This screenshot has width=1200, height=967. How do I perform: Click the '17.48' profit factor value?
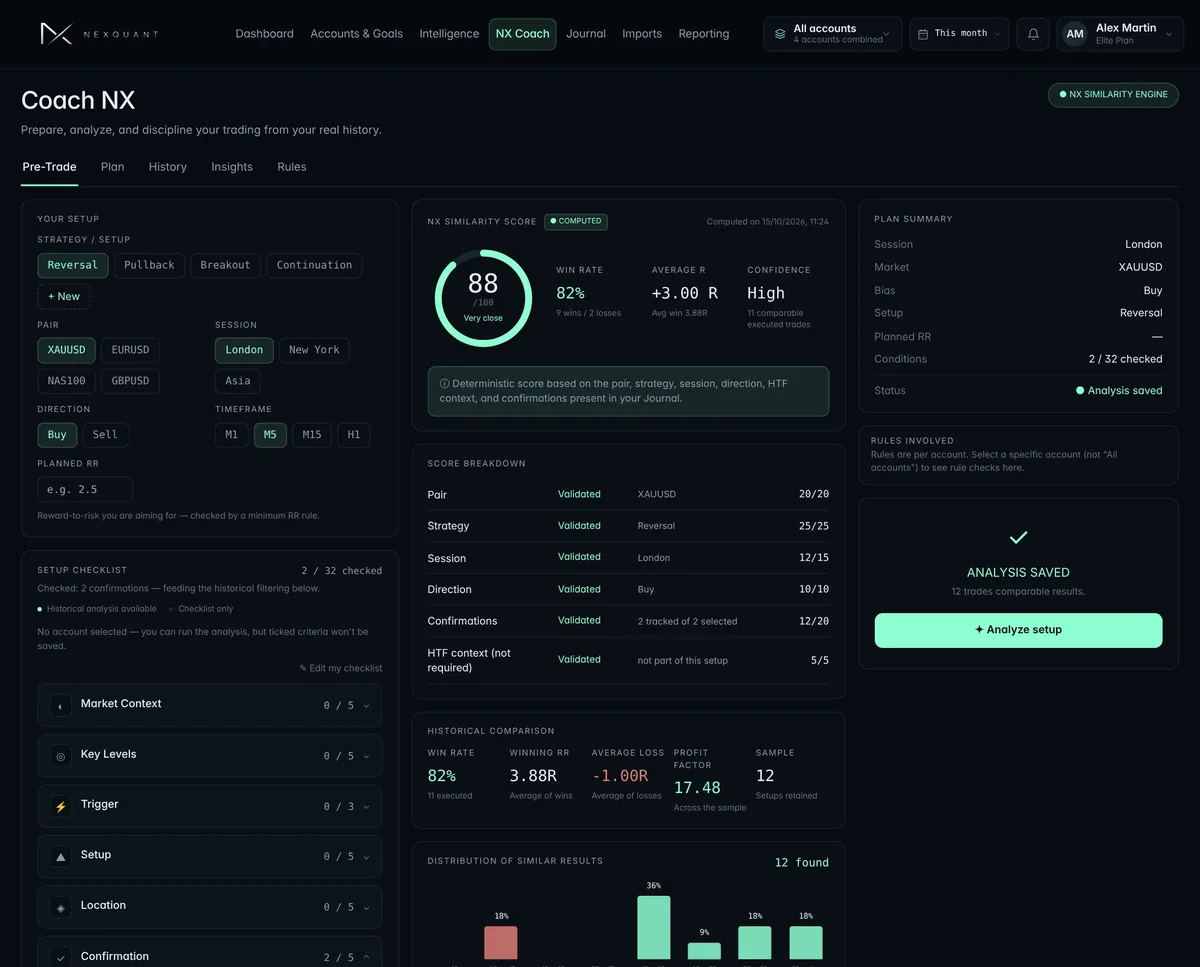697,788
